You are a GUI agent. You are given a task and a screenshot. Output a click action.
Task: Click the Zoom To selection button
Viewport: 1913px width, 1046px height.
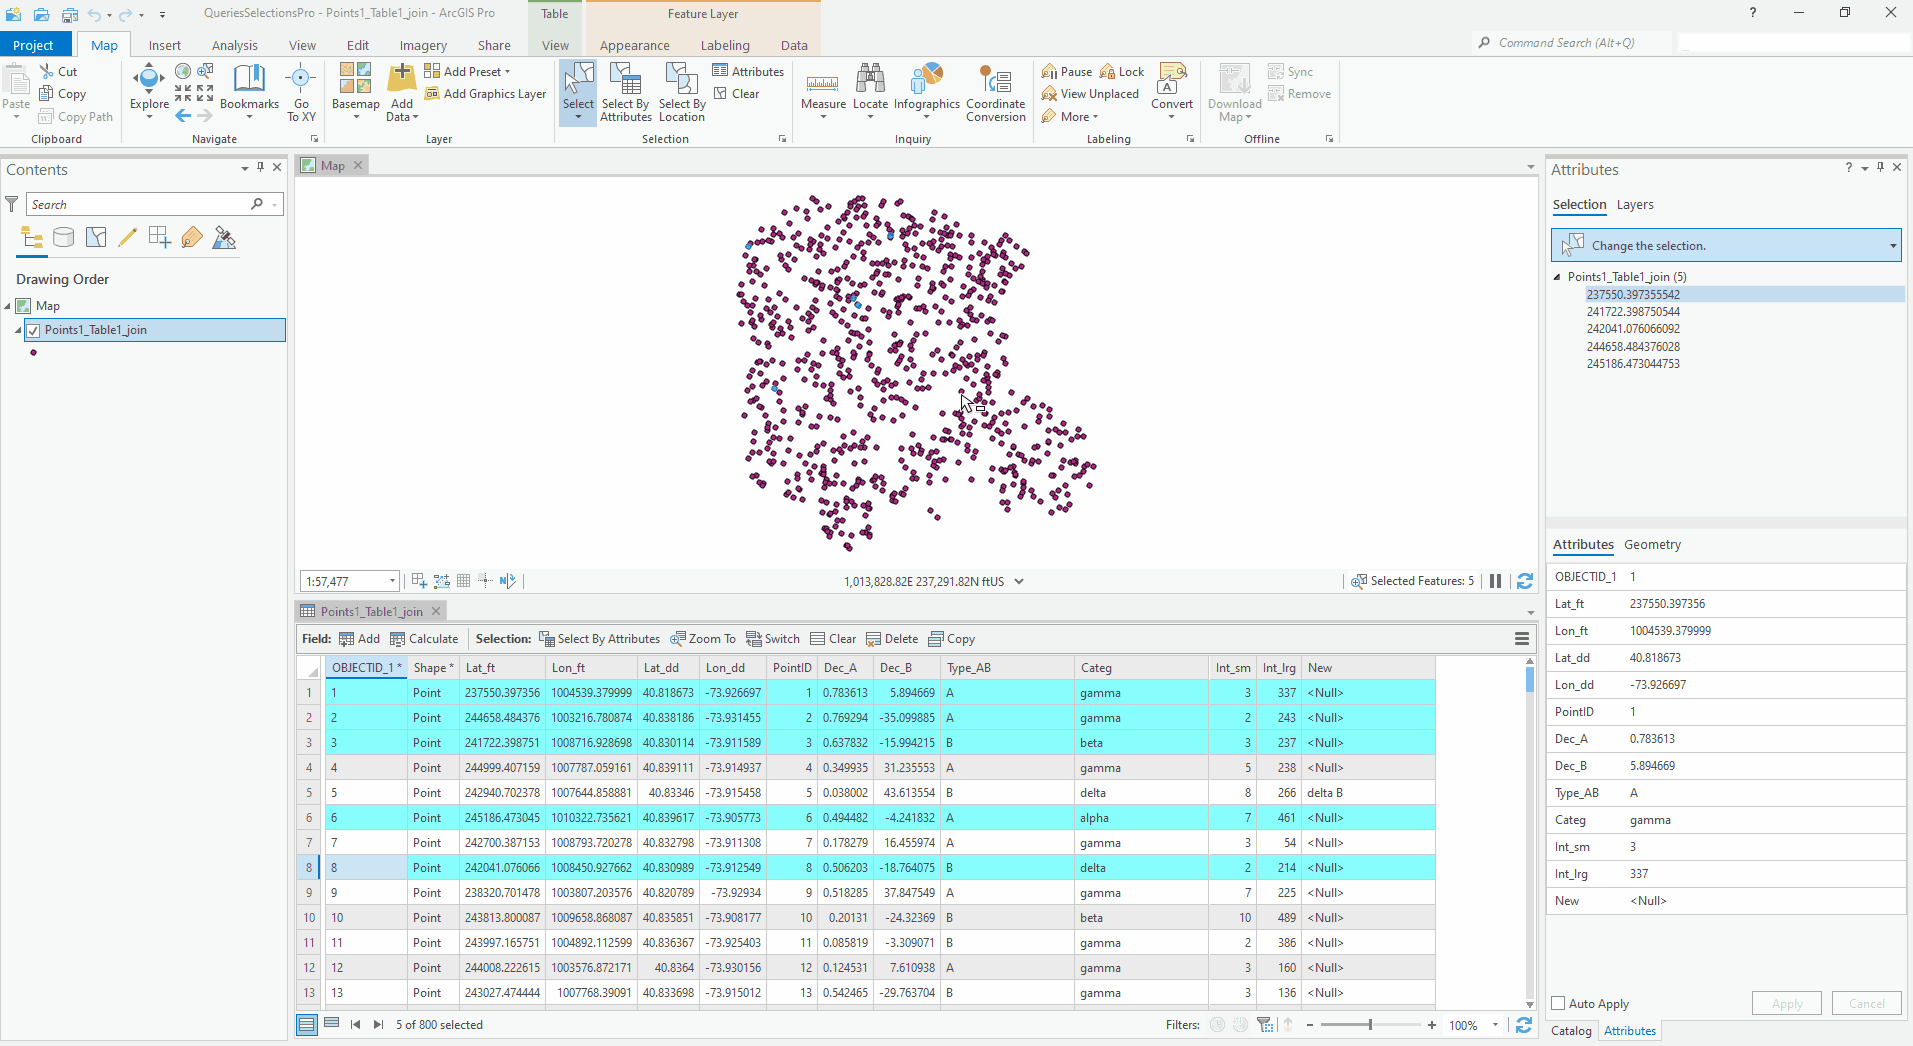tap(703, 639)
